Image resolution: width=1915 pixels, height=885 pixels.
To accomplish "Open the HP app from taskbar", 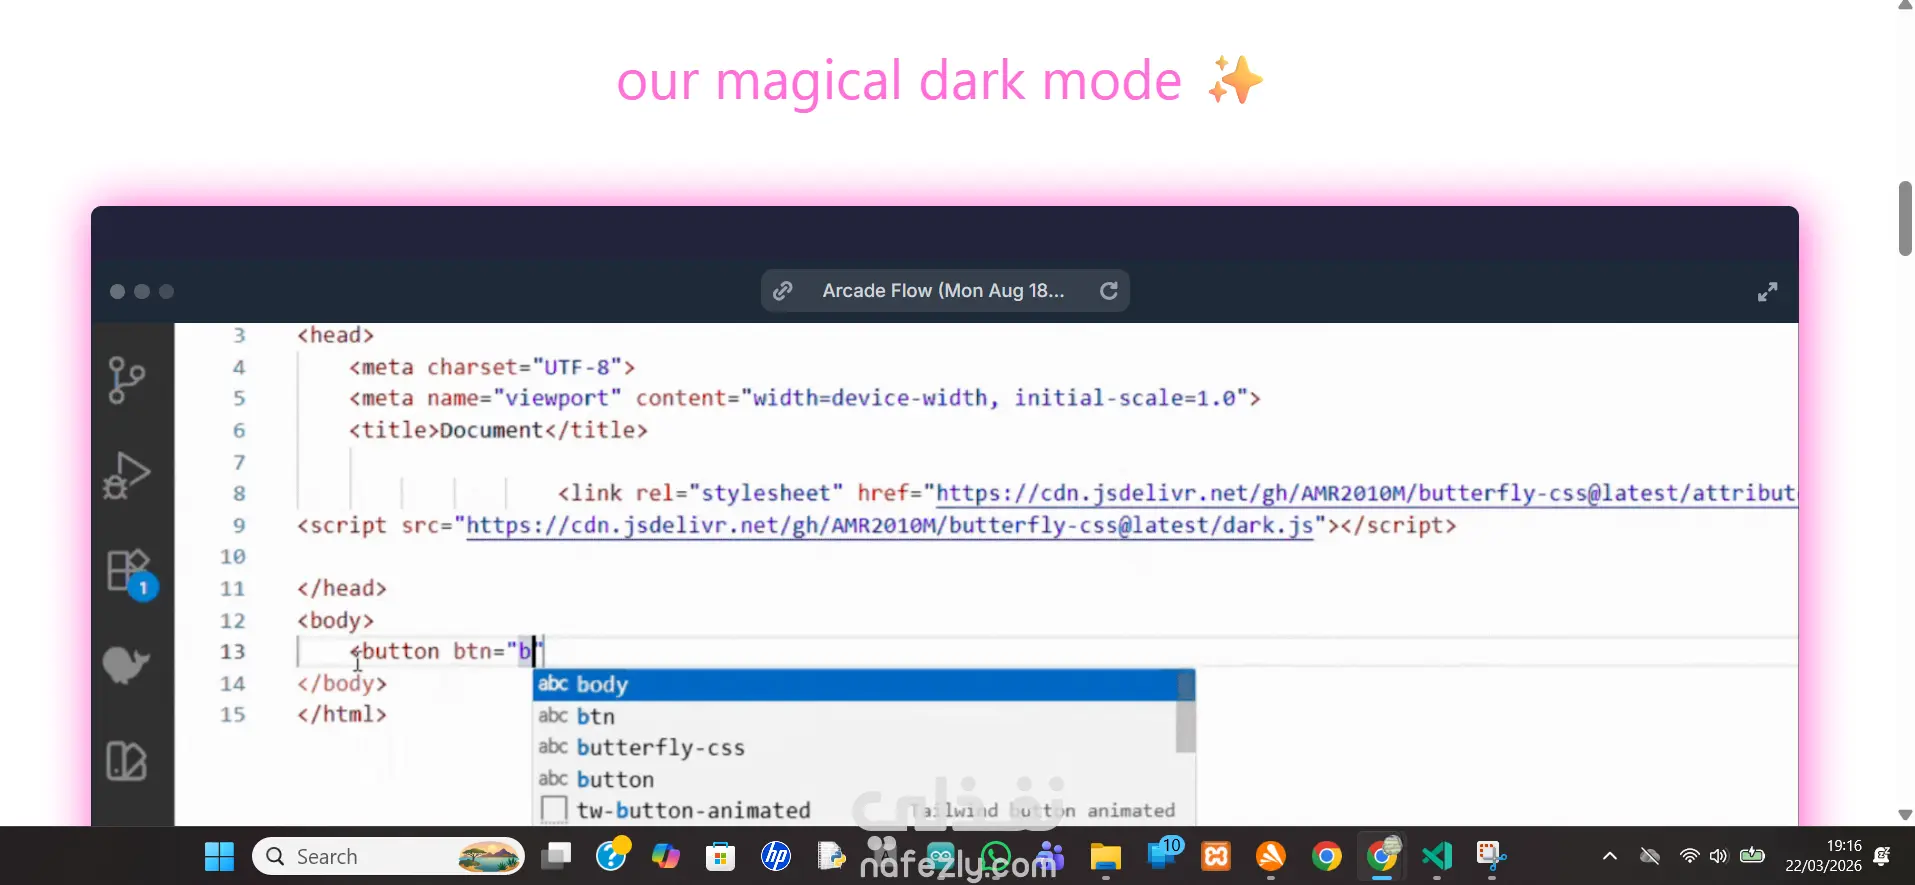I will point(775,857).
